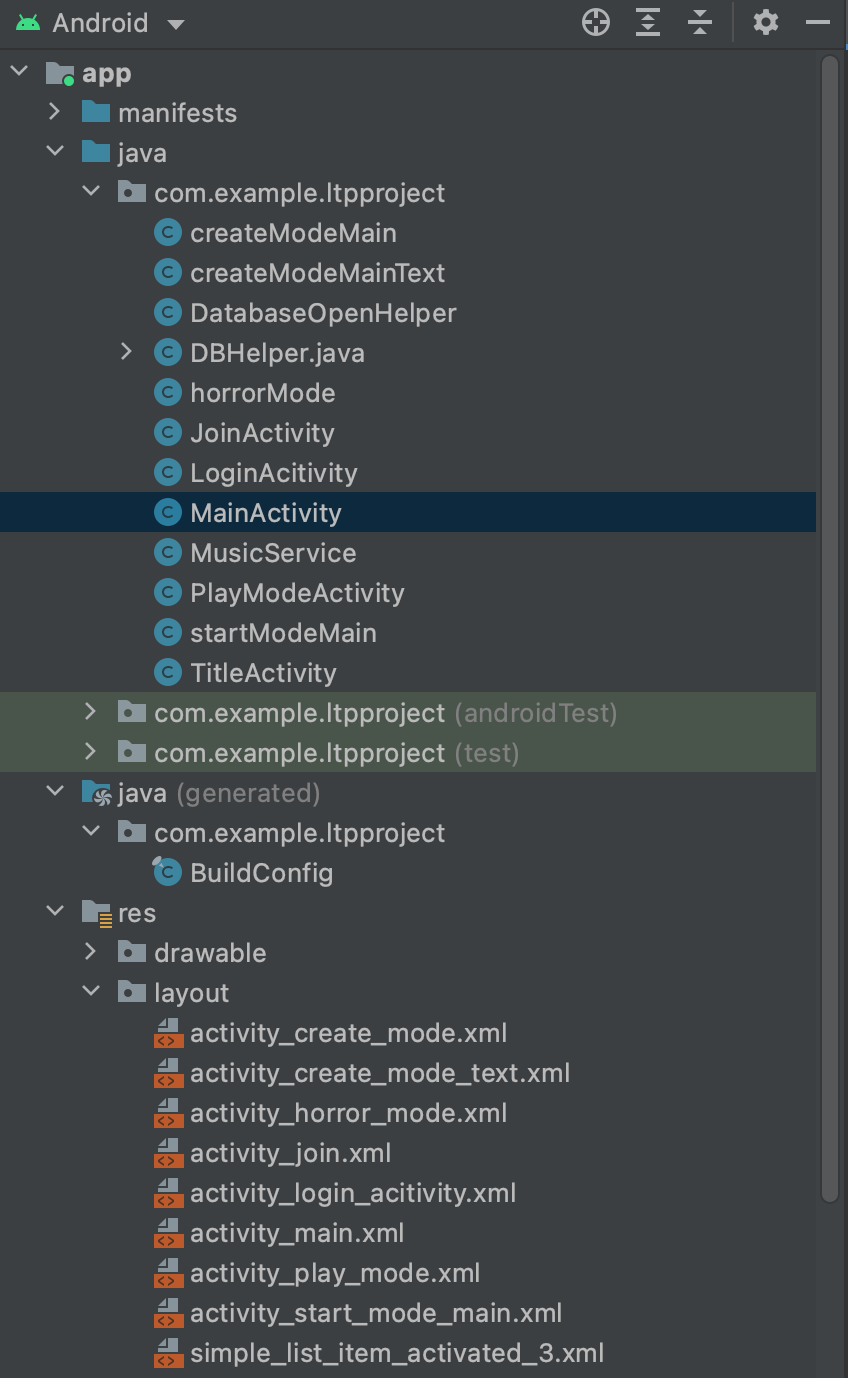Image resolution: width=848 pixels, height=1378 pixels.
Task: Expand the com.example.ltpproject (test) package
Action: (x=91, y=752)
